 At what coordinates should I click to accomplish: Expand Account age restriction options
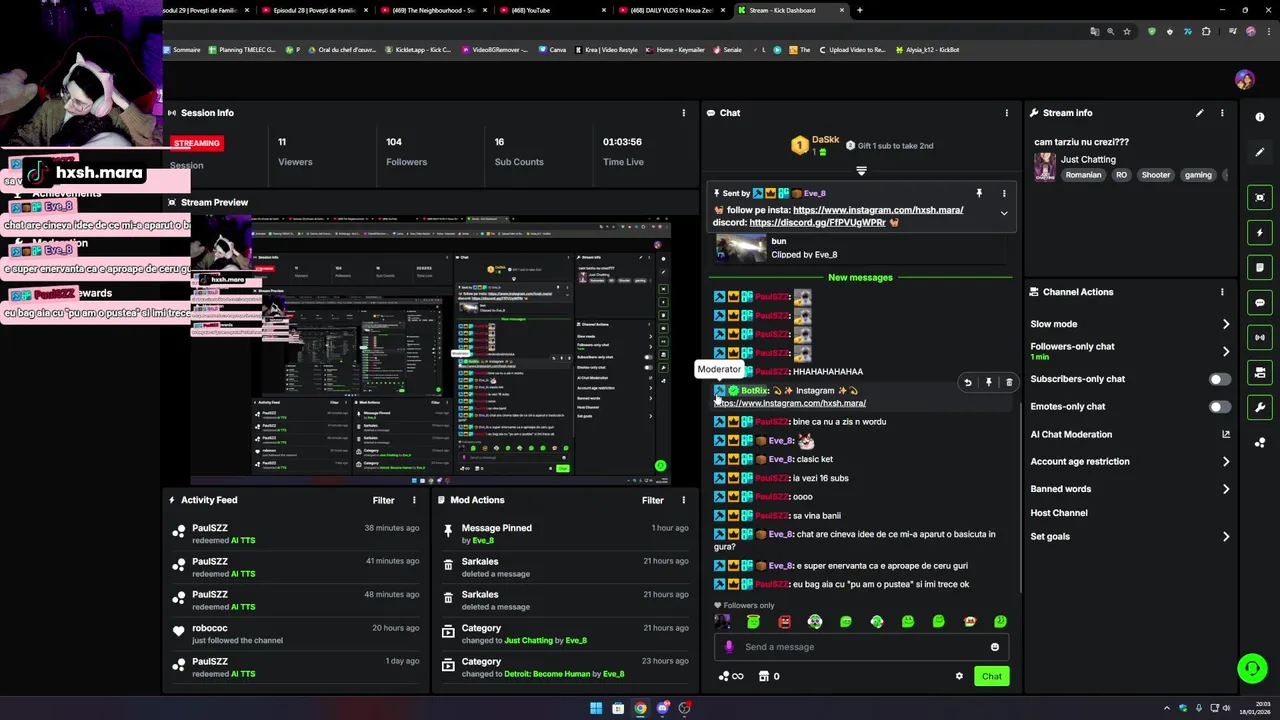click(1226, 462)
